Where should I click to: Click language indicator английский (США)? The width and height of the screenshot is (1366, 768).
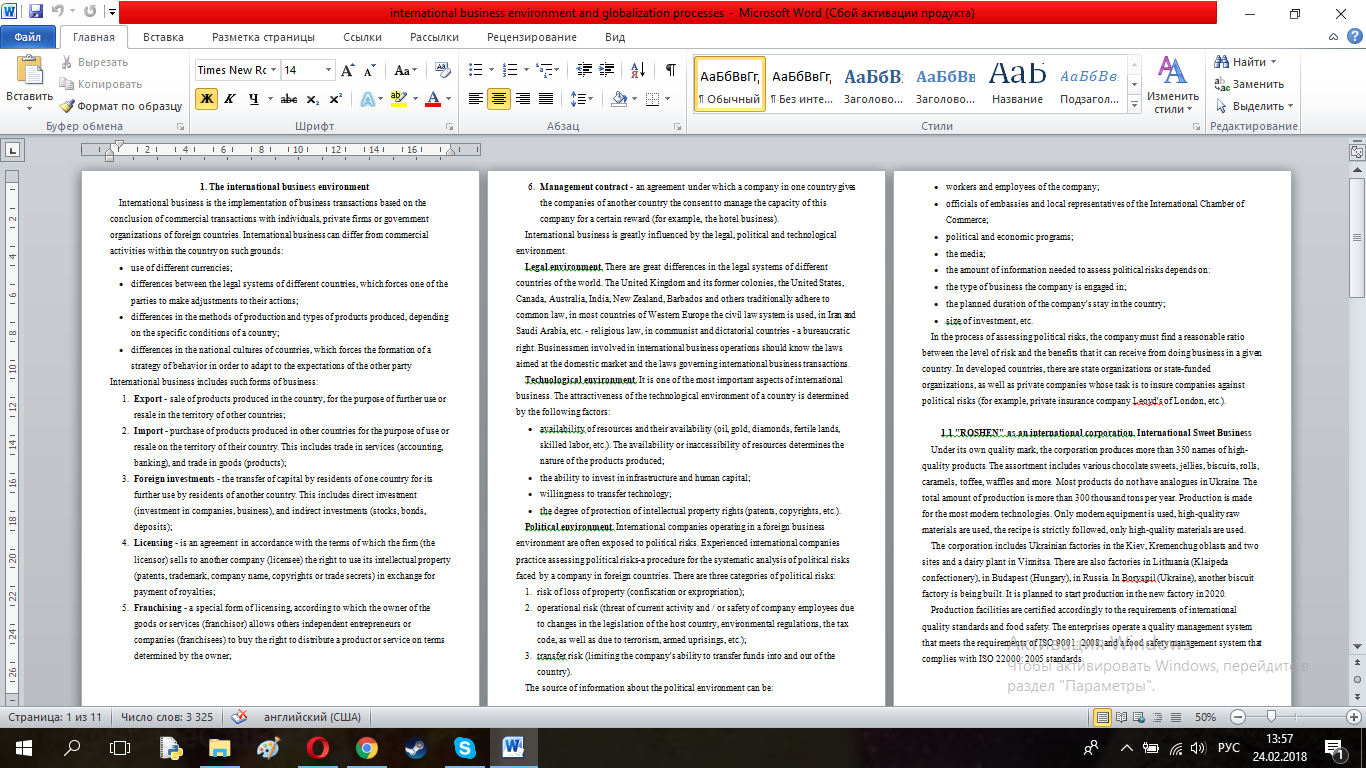pos(310,717)
